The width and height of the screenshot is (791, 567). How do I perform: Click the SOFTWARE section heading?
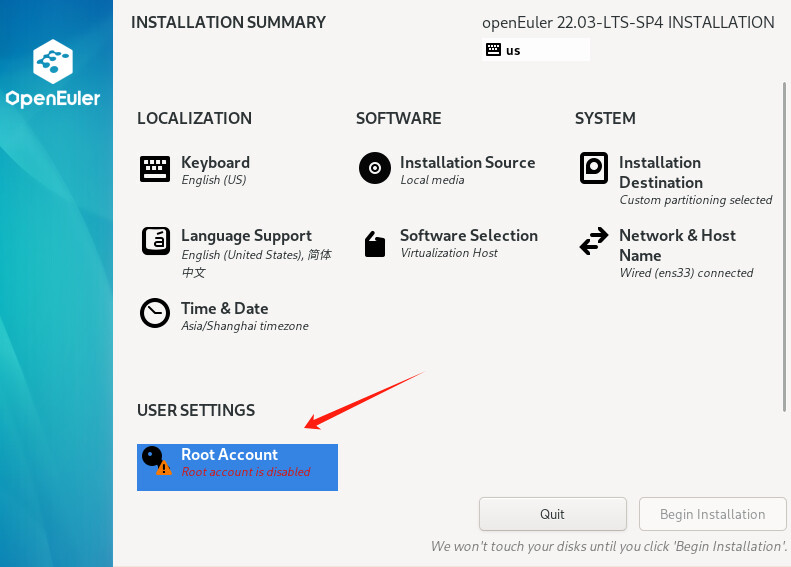pyautogui.click(x=399, y=118)
